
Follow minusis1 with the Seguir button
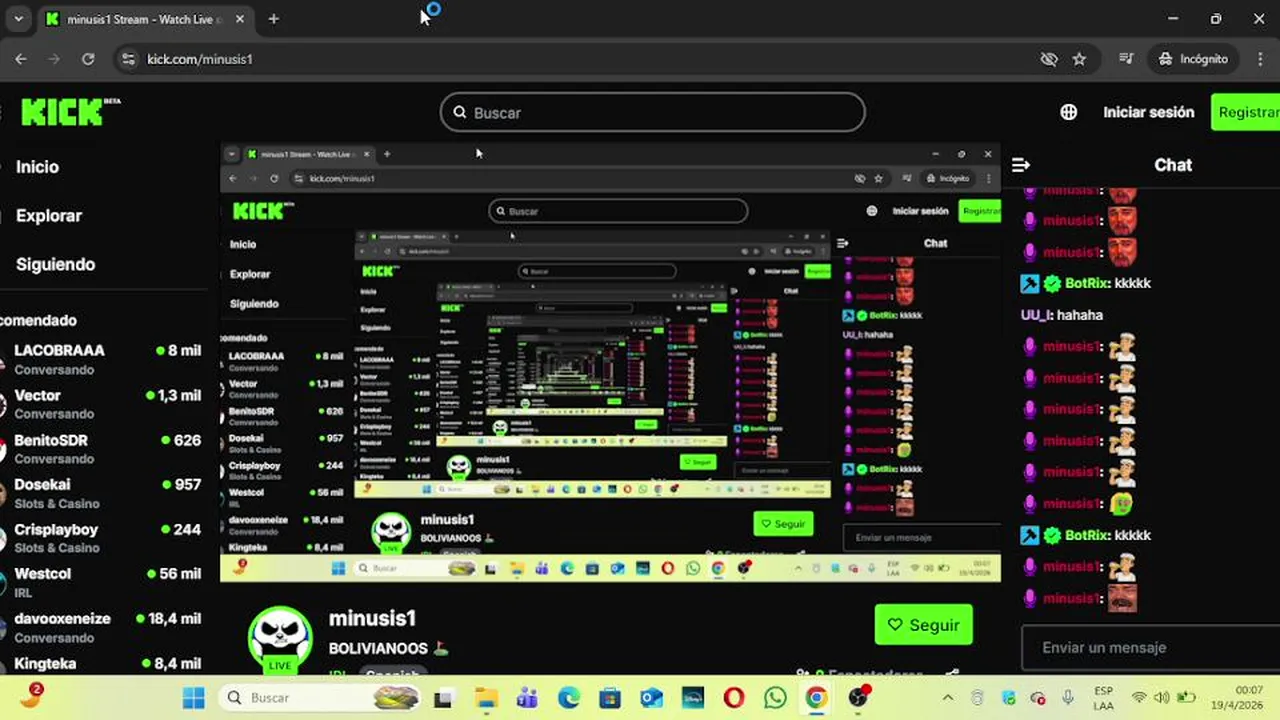click(x=923, y=625)
